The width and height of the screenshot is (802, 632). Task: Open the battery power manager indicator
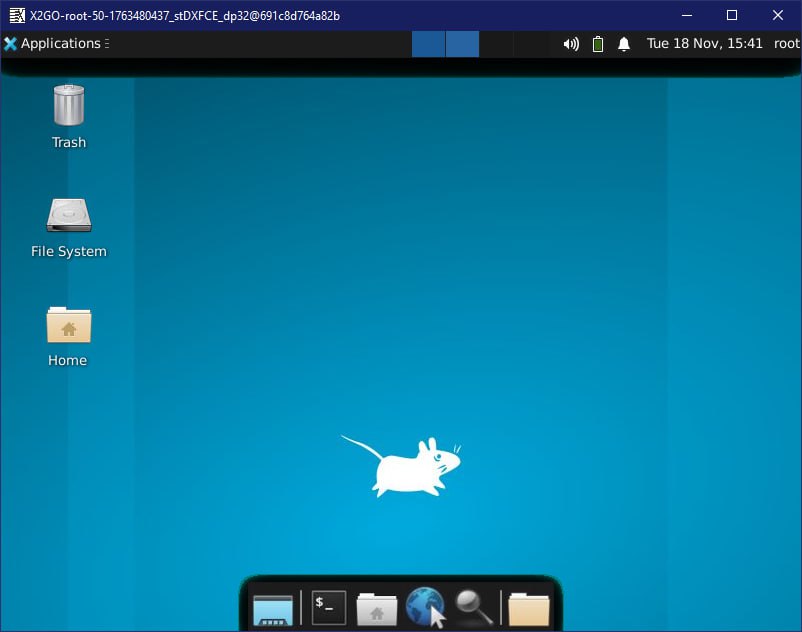598,44
